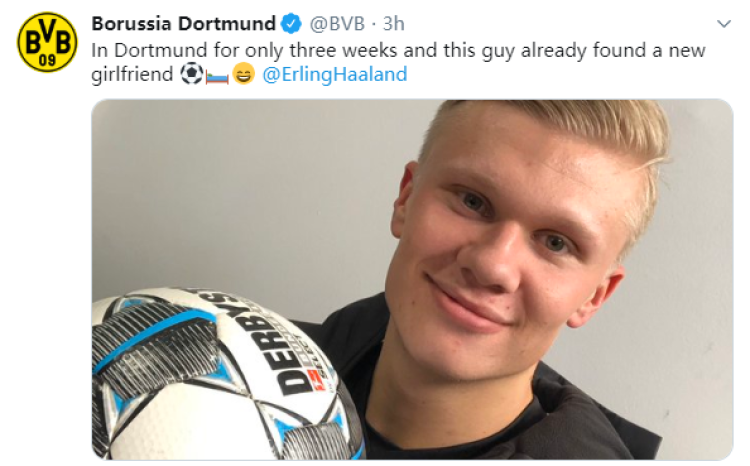The image size is (750, 466).
Task: Open the attached tweet photo
Action: pyautogui.click(x=412, y=280)
